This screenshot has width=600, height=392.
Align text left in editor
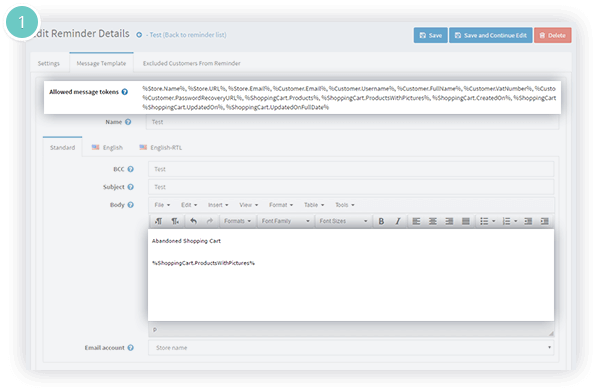coord(416,221)
